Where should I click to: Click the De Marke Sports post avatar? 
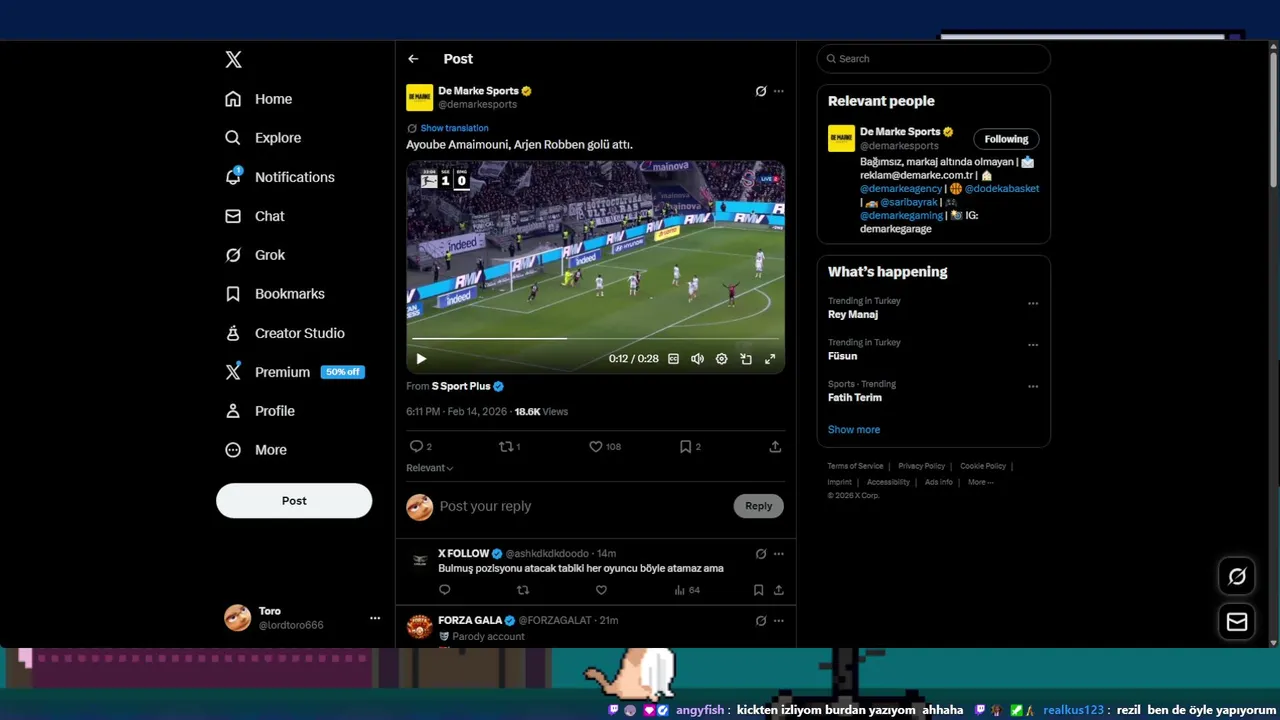420,97
